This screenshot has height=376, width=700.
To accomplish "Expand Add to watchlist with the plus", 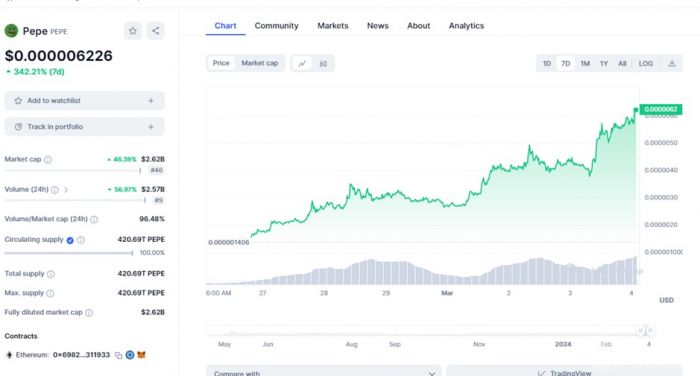I will [151, 101].
